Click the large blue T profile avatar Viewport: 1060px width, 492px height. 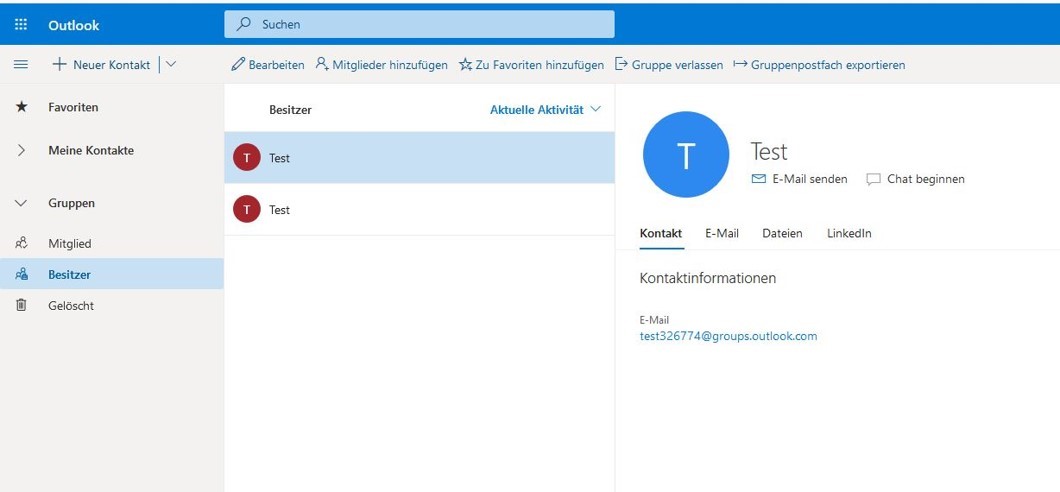686,155
